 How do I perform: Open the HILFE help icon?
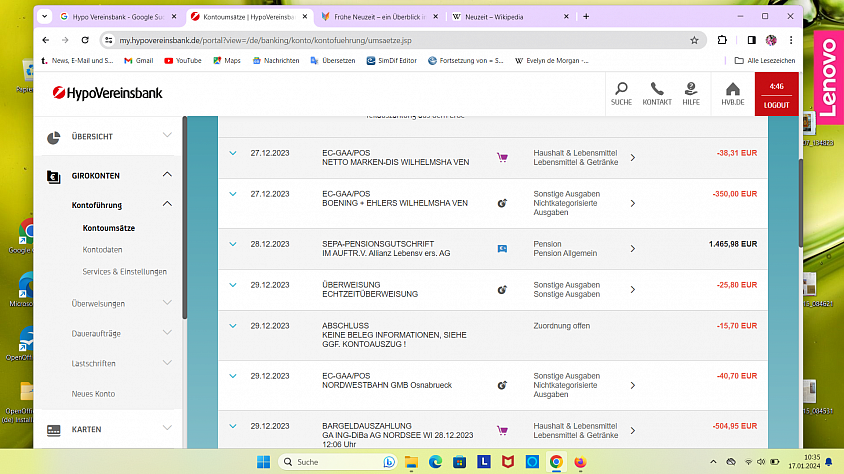click(691, 88)
